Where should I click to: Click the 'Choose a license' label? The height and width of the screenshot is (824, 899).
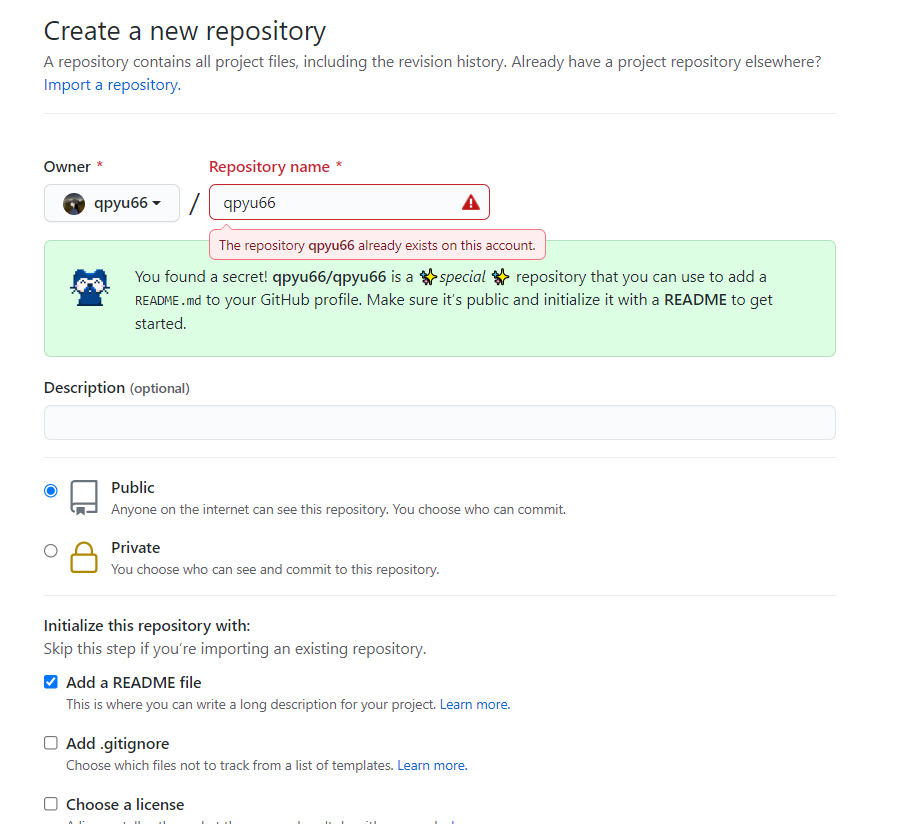pos(125,805)
